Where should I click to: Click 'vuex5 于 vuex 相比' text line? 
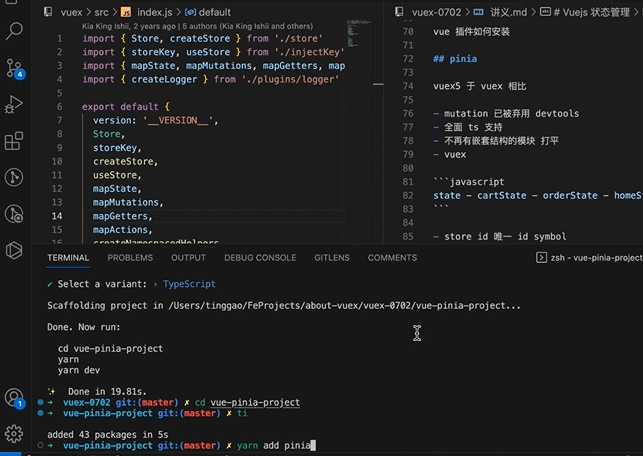point(479,86)
